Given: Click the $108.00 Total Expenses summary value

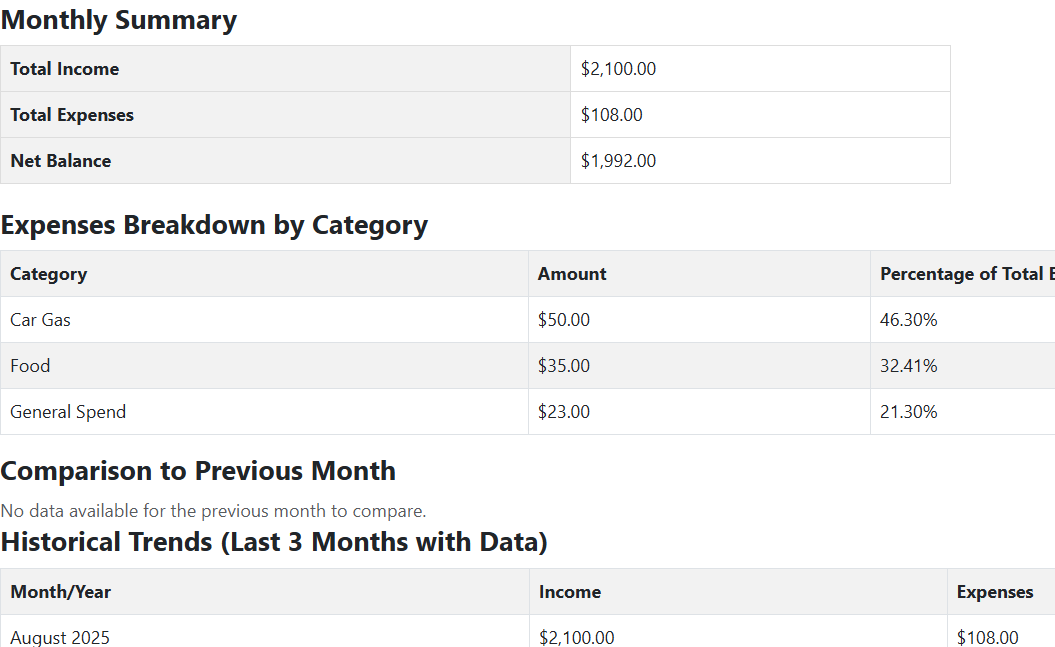Looking at the screenshot, I should [612, 115].
